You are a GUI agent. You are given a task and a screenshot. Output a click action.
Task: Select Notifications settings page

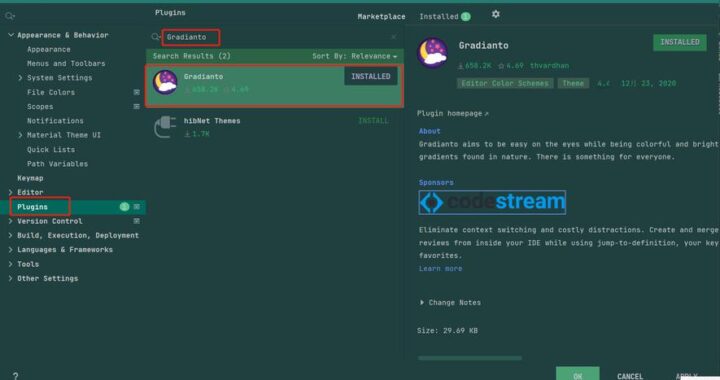(55, 121)
